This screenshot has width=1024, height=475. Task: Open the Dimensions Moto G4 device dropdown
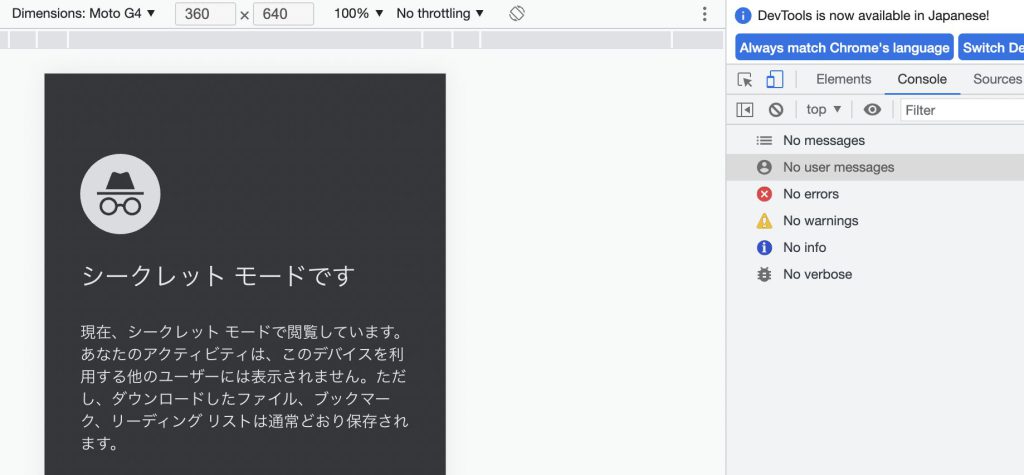coord(84,13)
